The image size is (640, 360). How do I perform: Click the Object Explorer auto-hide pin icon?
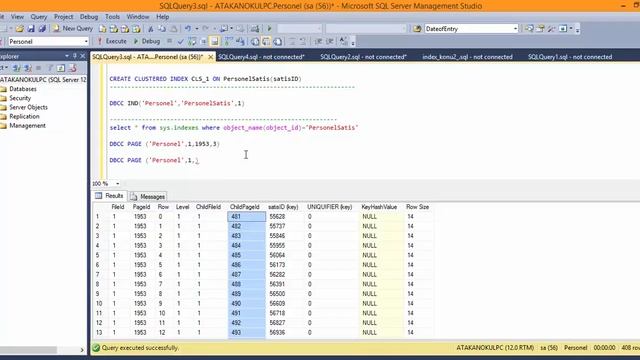pos(75,56)
